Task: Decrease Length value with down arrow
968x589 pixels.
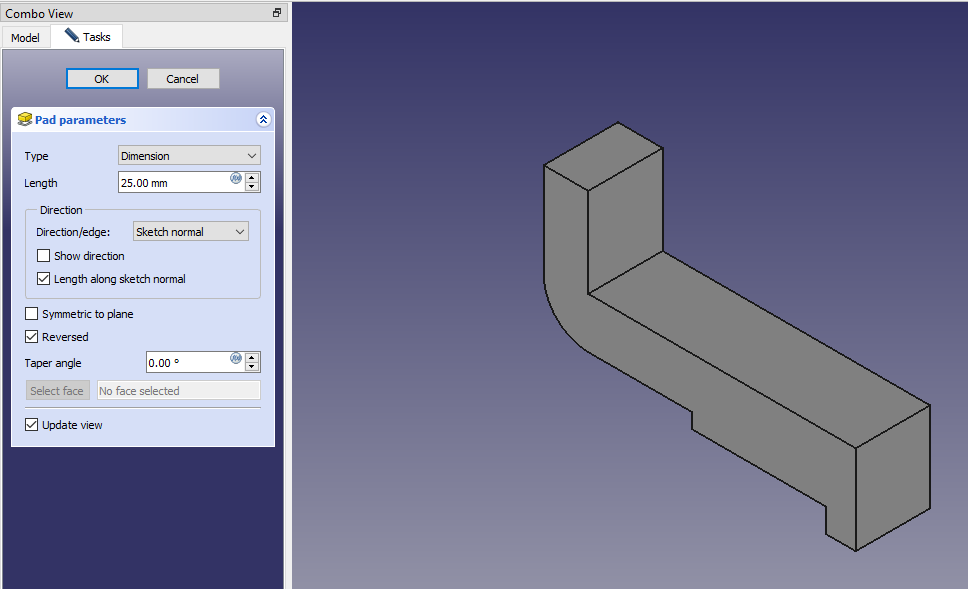Action: coord(252,187)
